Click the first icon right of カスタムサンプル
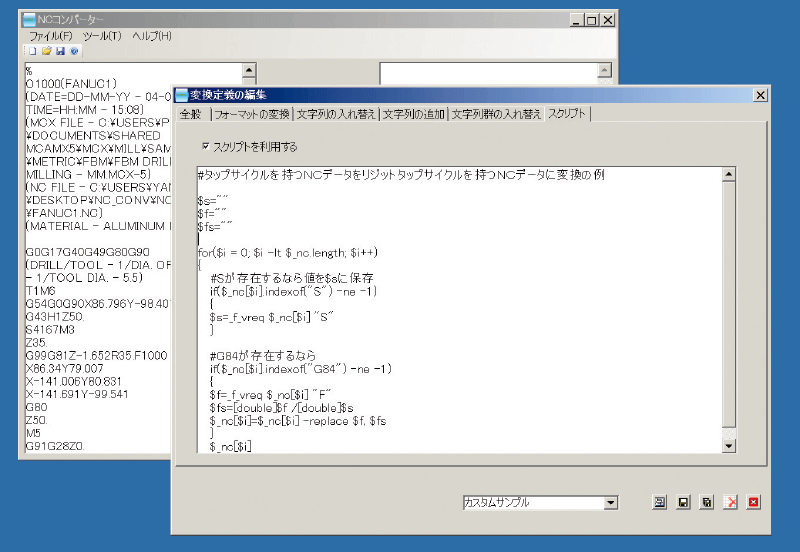The height and width of the screenshot is (552, 800). [660, 502]
